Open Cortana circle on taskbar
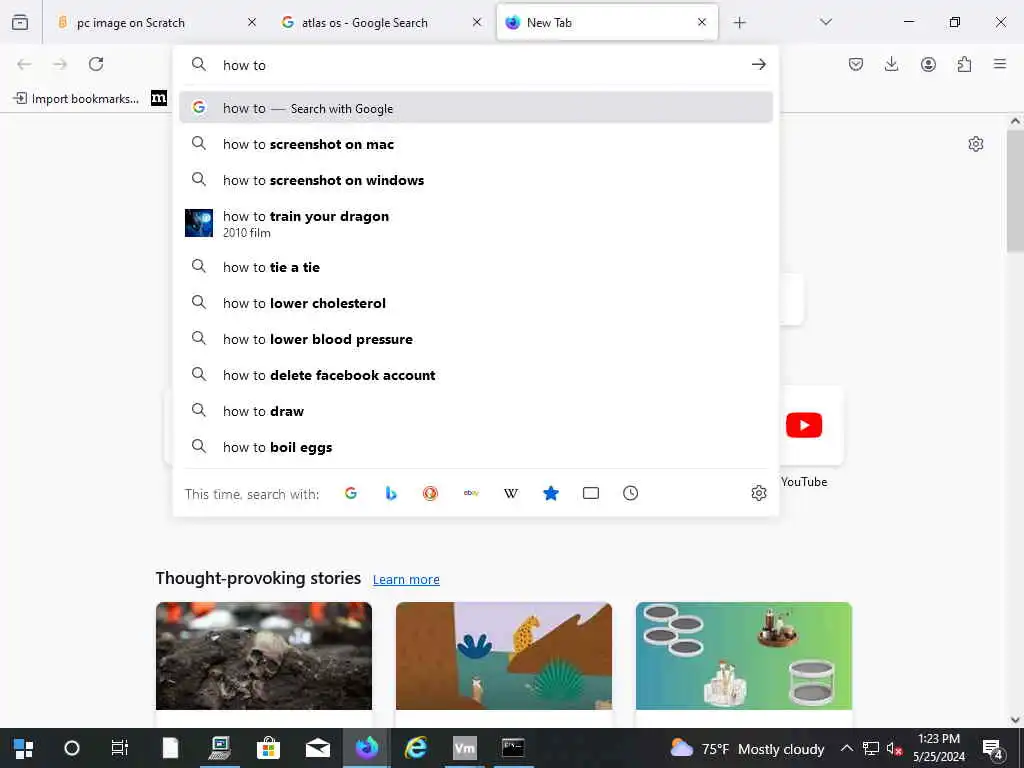 pos(72,748)
